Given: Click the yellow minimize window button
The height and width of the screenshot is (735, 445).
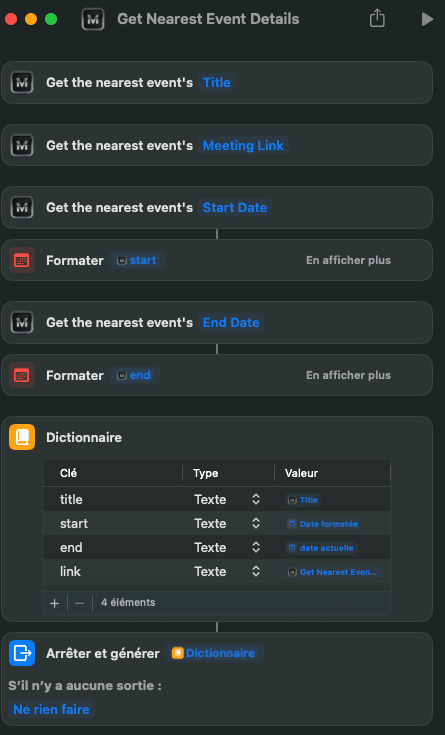Looking at the screenshot, I should (31, 19).
